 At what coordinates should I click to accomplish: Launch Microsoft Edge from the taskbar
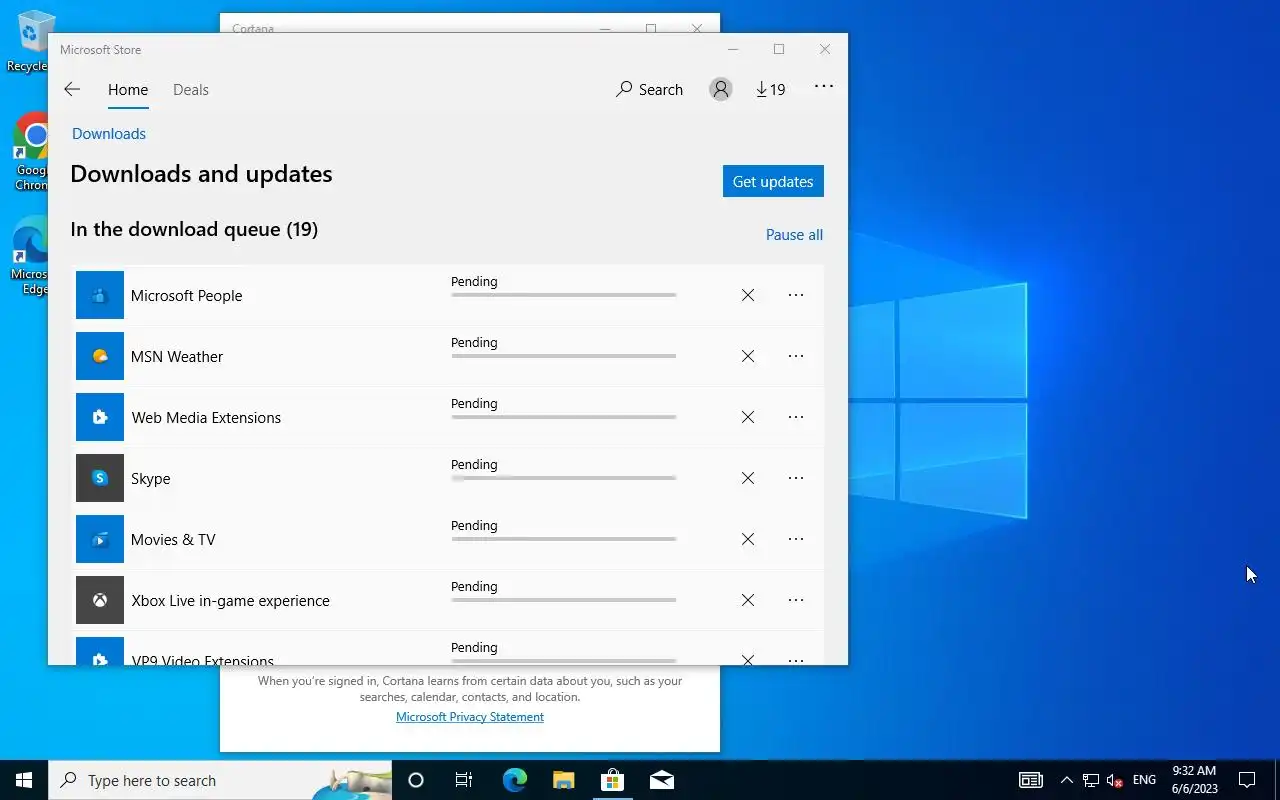point(514,780)
